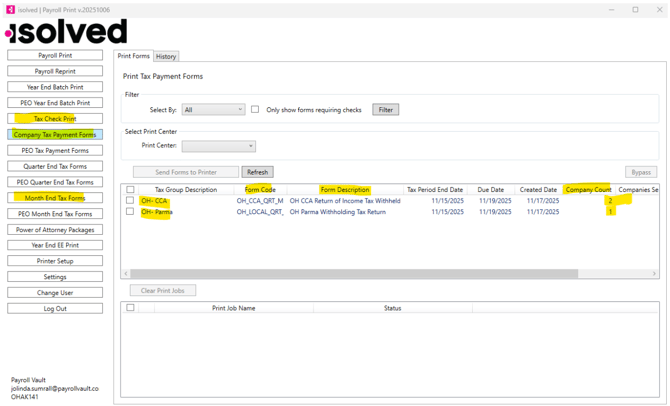Open the Print Center dropdown
This screenshot has height=406, width=670.
[219, 146]
